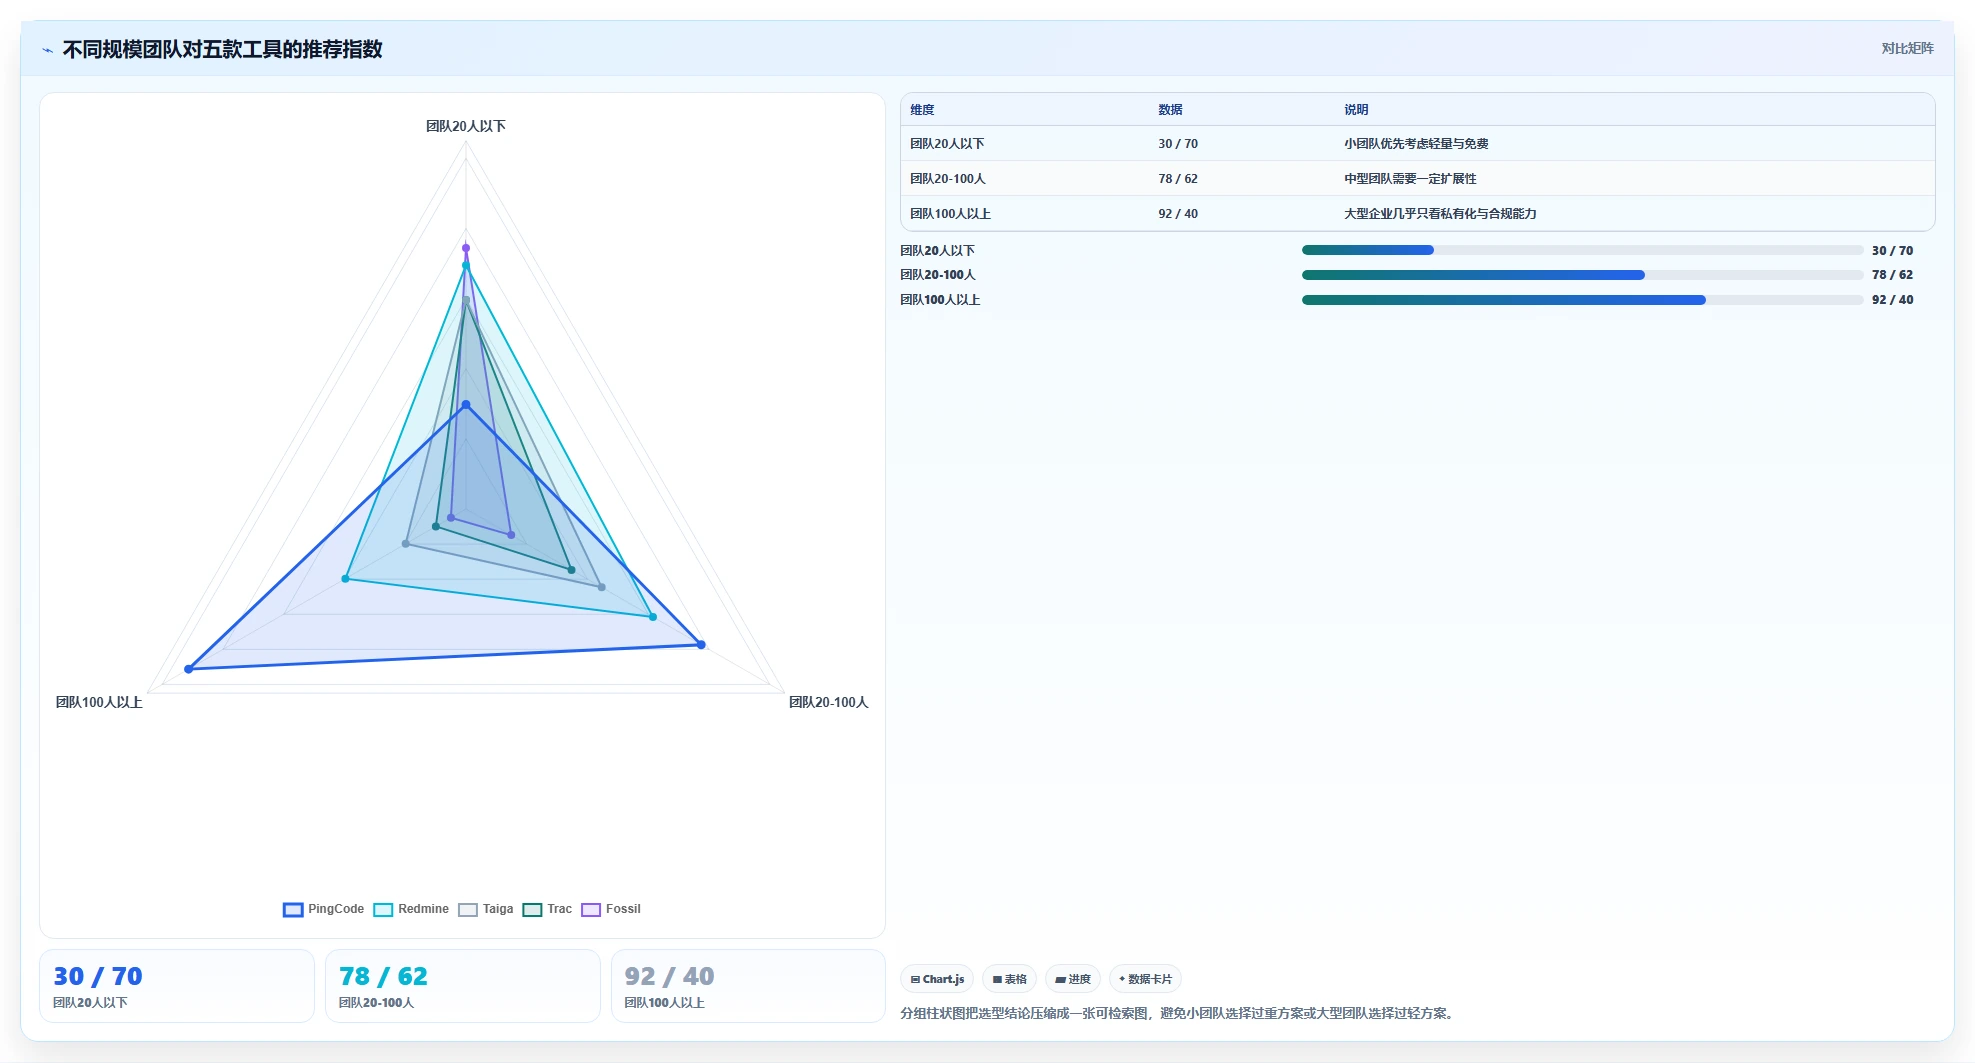
Task: Select the 表格 tag
Action: tap(1009, 979)
